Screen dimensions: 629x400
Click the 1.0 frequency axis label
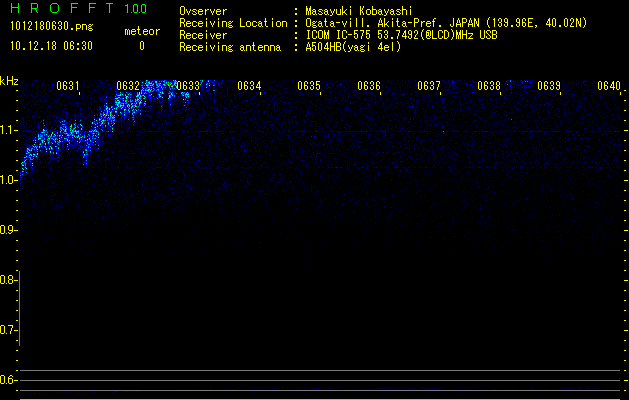coord(8,180)
